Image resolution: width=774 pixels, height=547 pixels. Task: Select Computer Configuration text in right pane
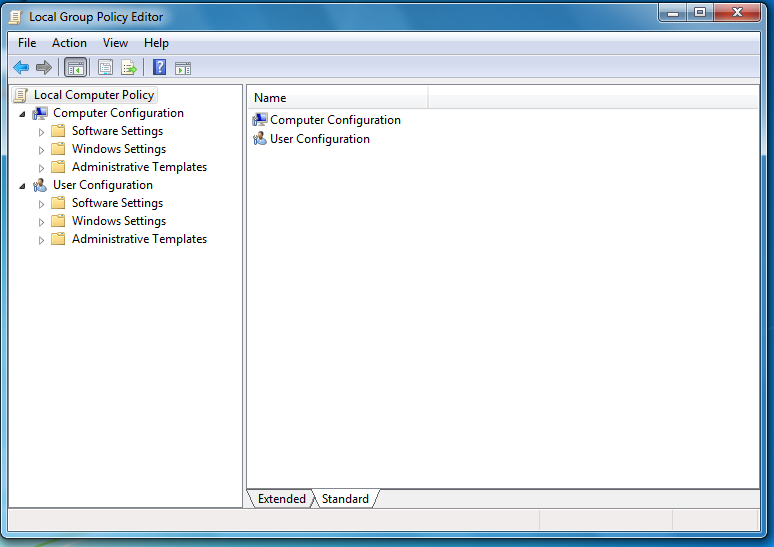(x=336, y=120)
